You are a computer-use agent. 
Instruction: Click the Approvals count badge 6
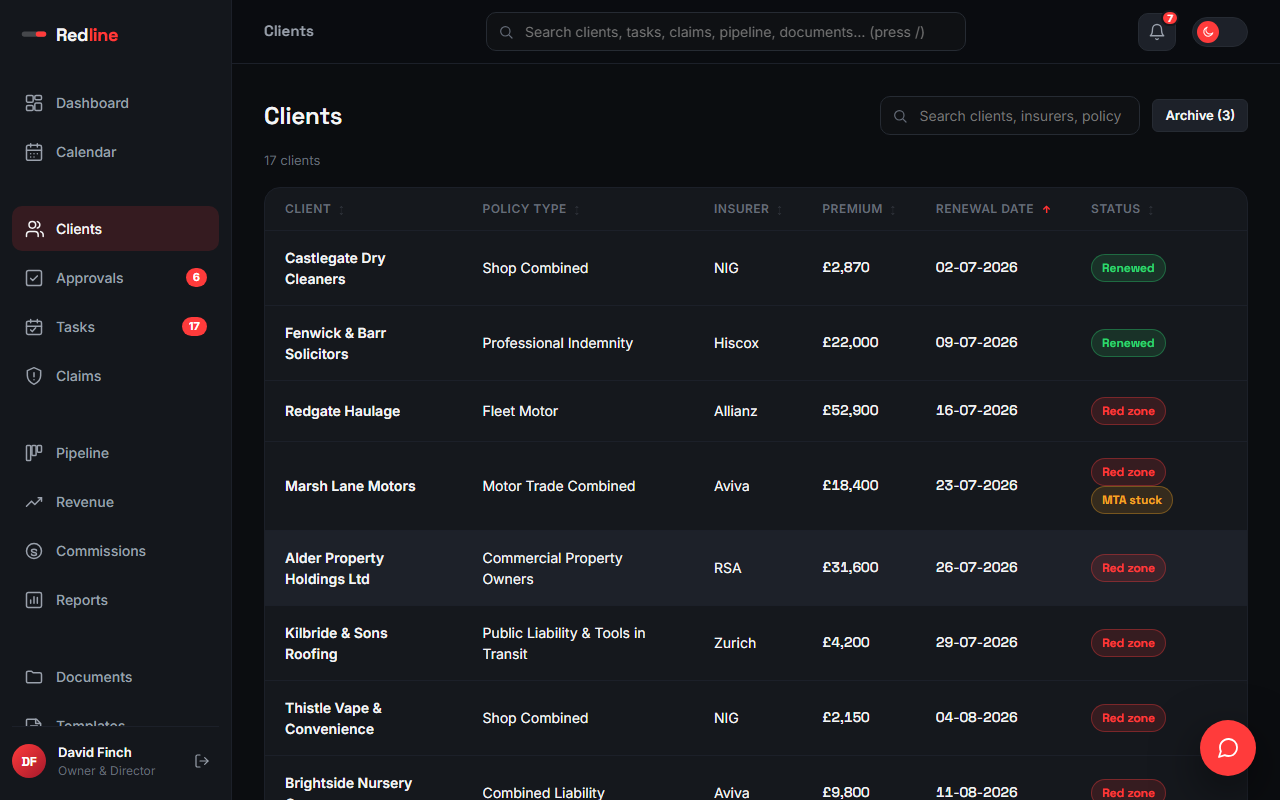[196, 277]
